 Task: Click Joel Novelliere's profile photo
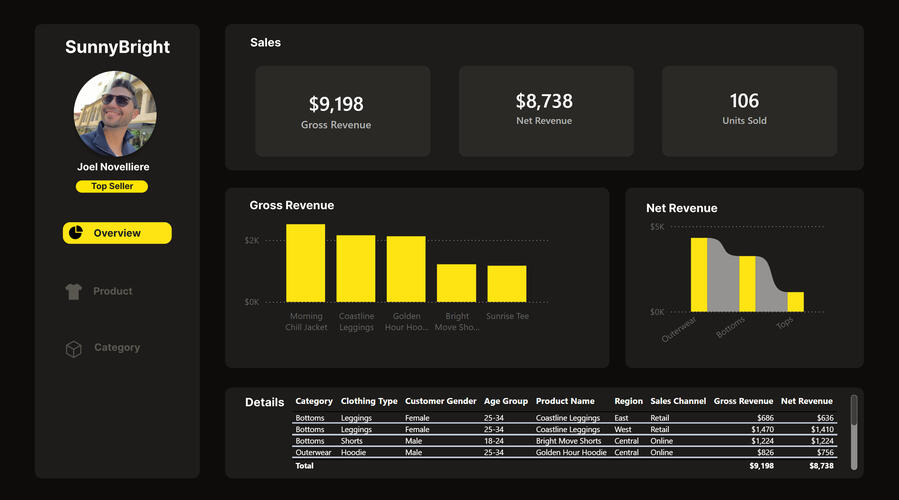point(114,113)
